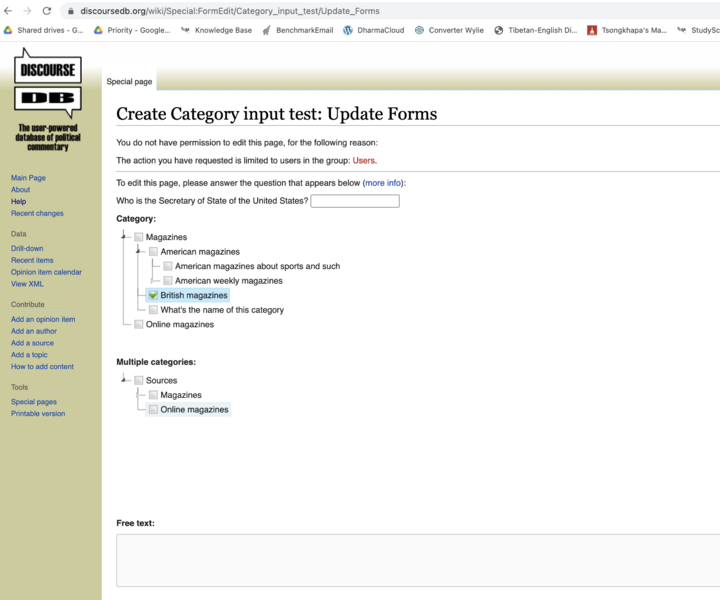Viewport: 720px width, 600px height.
Task: Open the Converter Wylie bookmark
Action: (449, 30)
